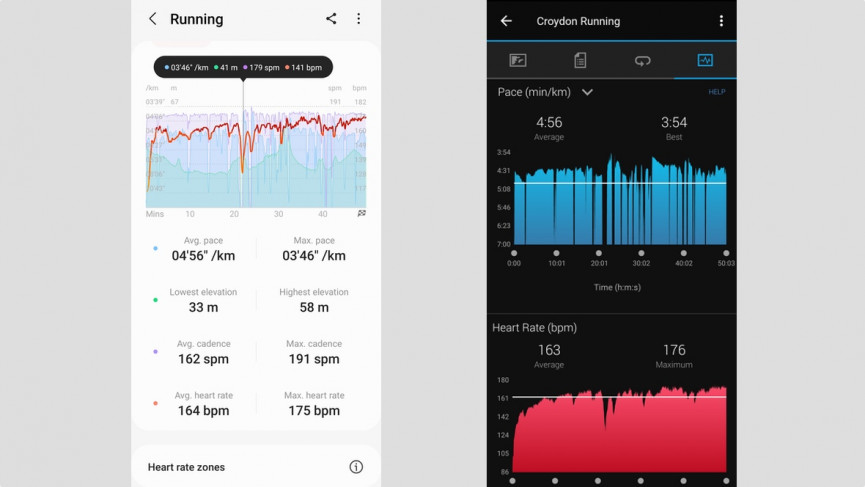Switch to the stats details tab

coord(580,60)
